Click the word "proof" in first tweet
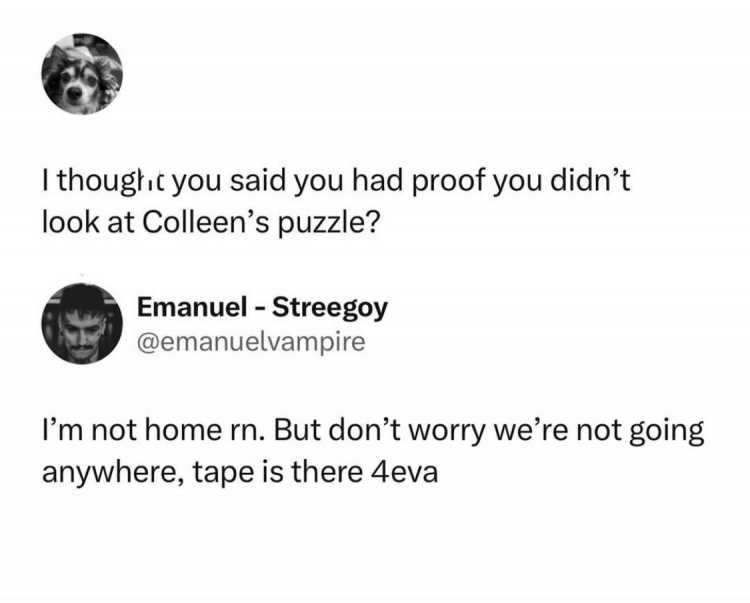This screenshot has width=750, height=603. click(x=448, y=182)
